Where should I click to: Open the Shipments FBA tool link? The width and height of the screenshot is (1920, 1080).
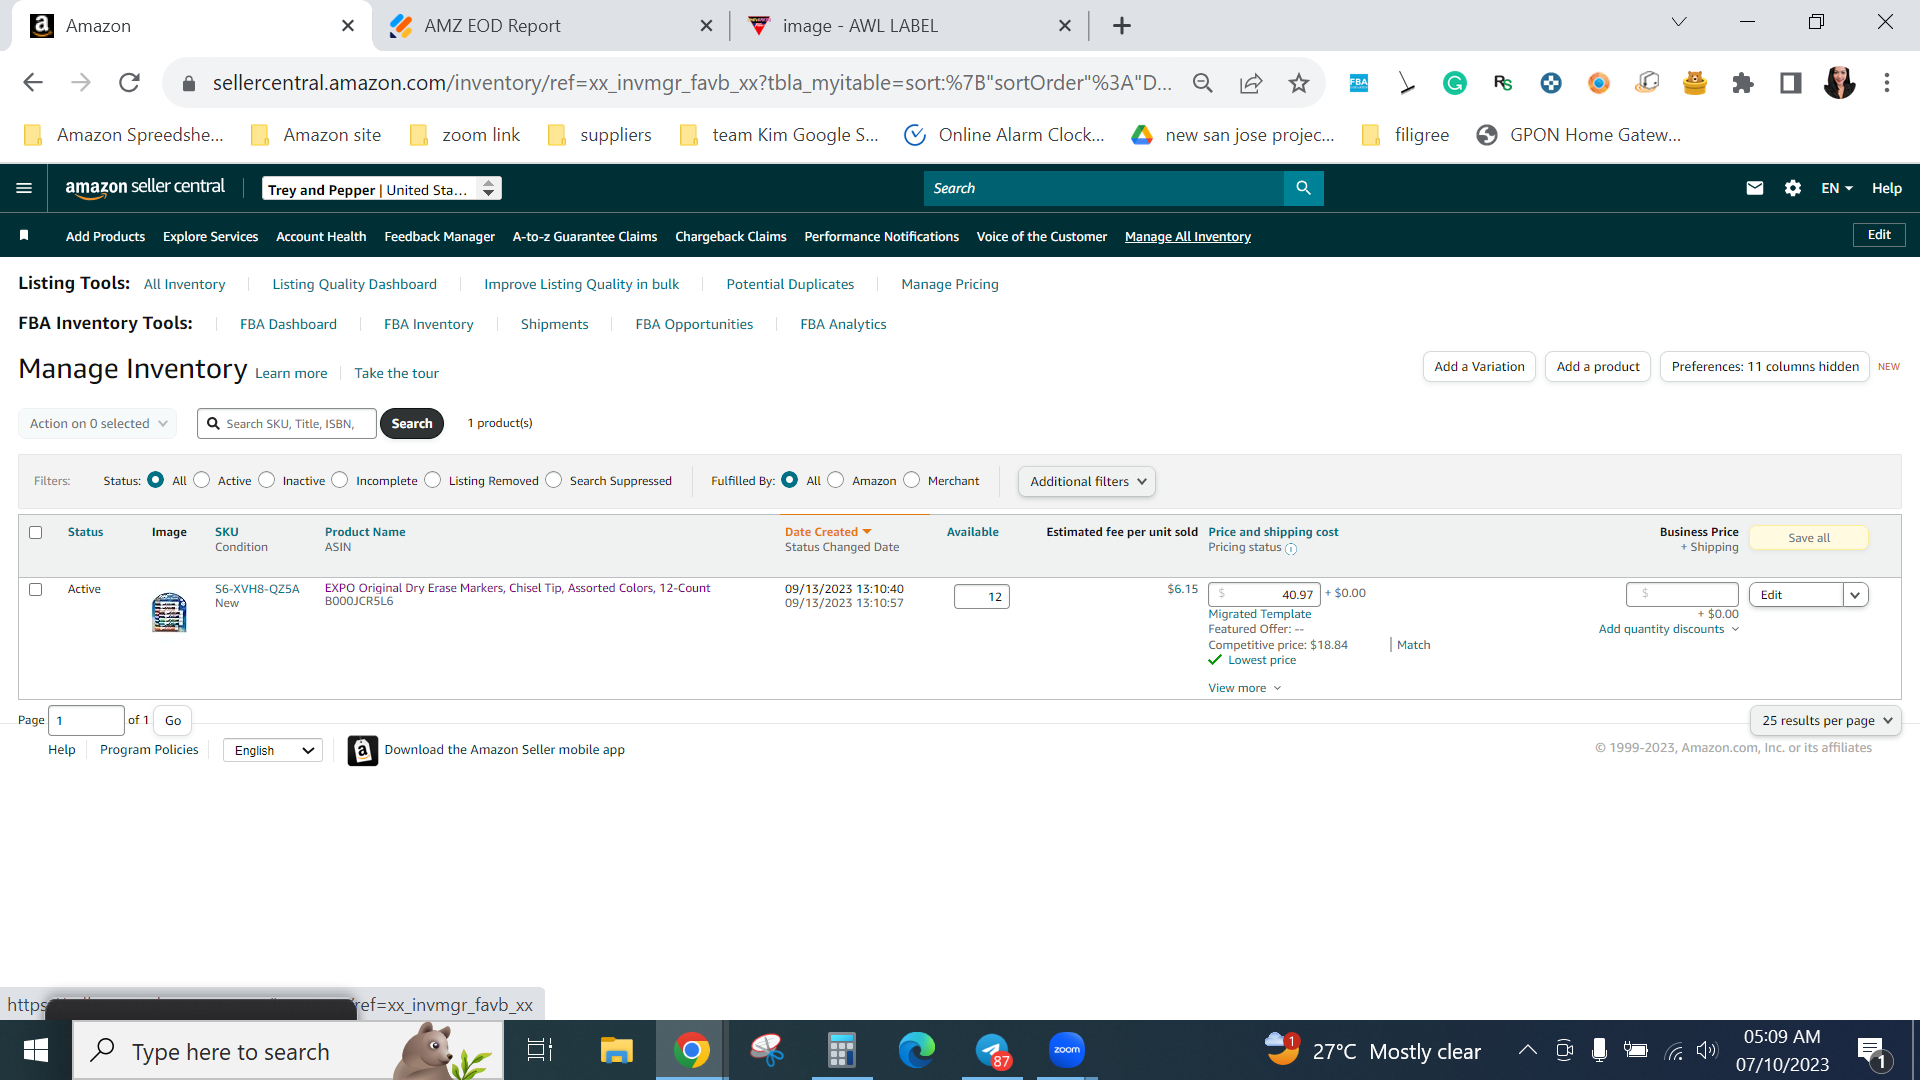[x=555, y=324]
